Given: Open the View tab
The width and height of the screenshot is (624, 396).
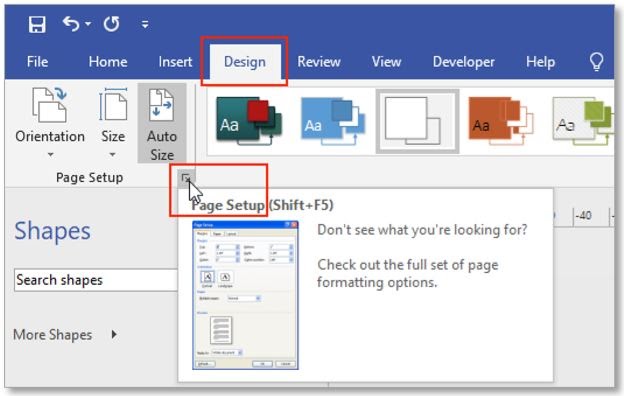Looking at the screenshot, I should click(x=386, y=62).
